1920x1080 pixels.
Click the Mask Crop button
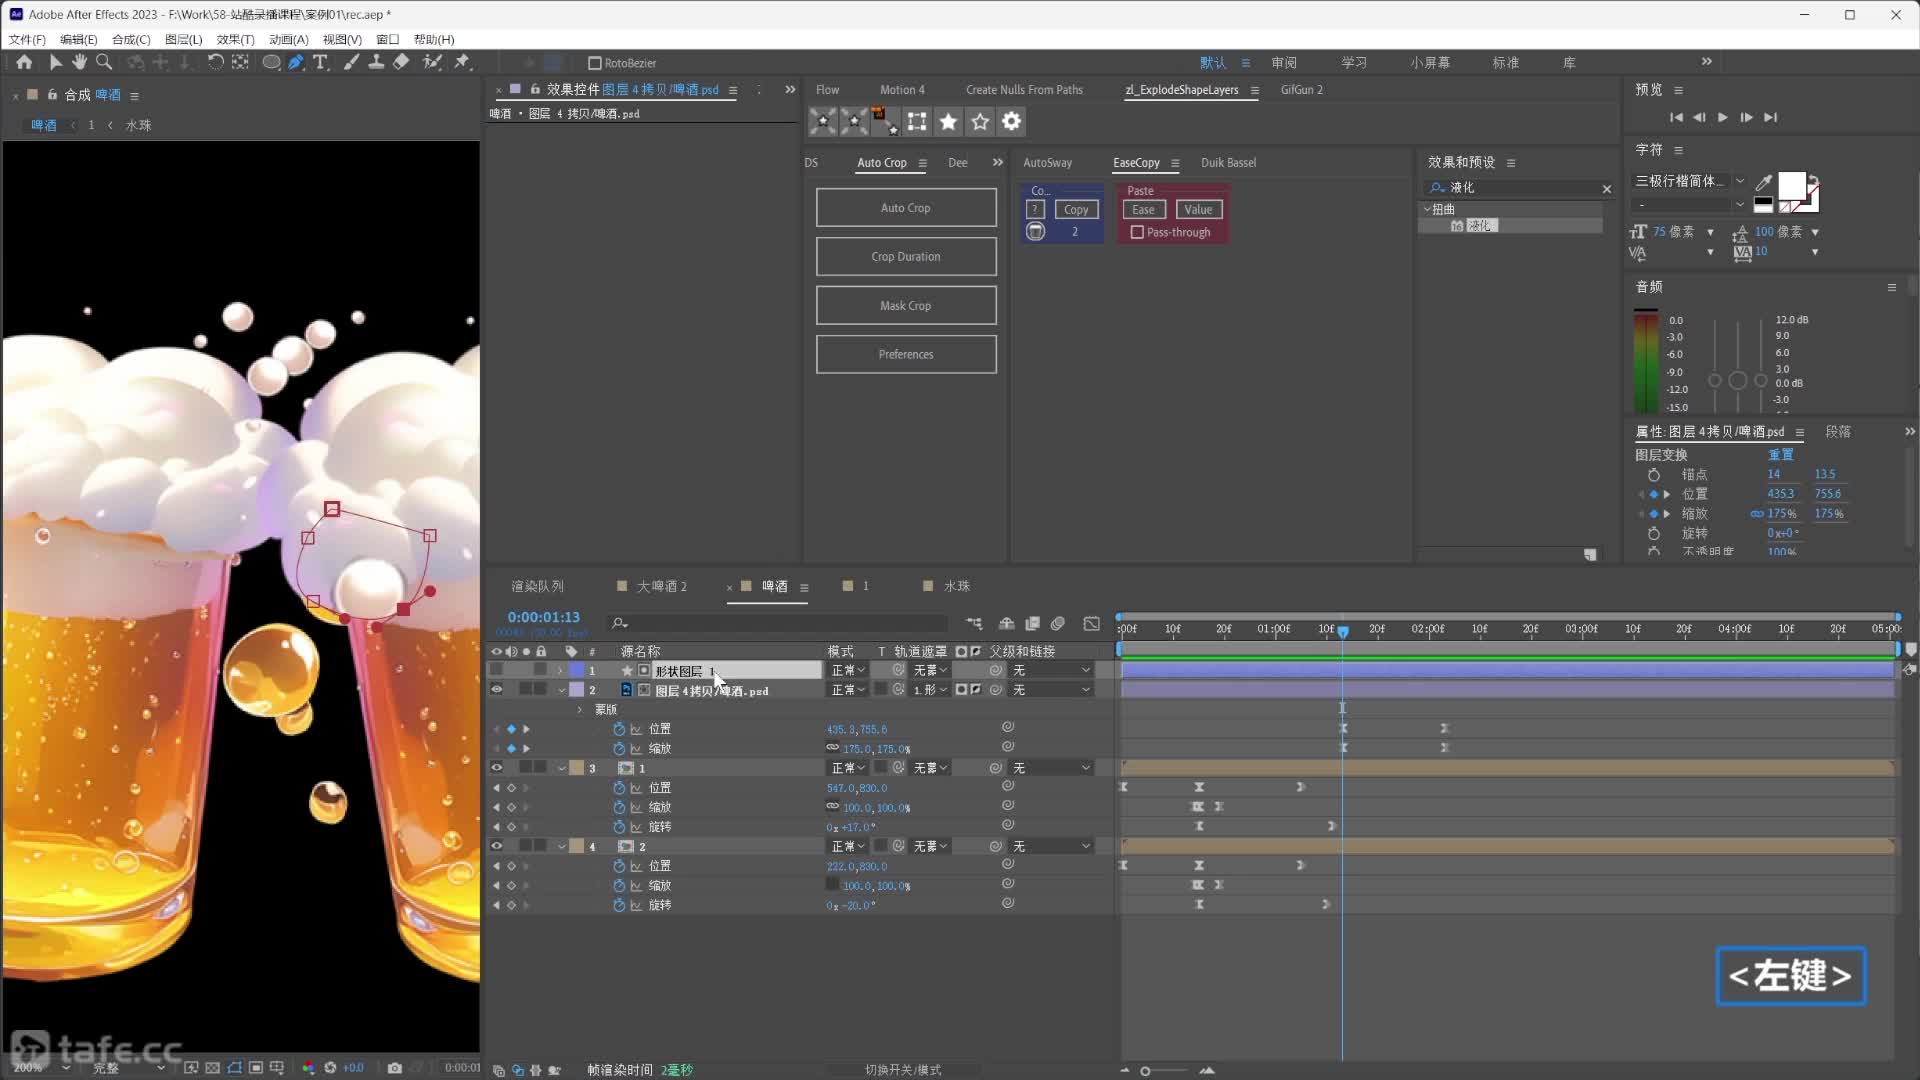point(906,306)
